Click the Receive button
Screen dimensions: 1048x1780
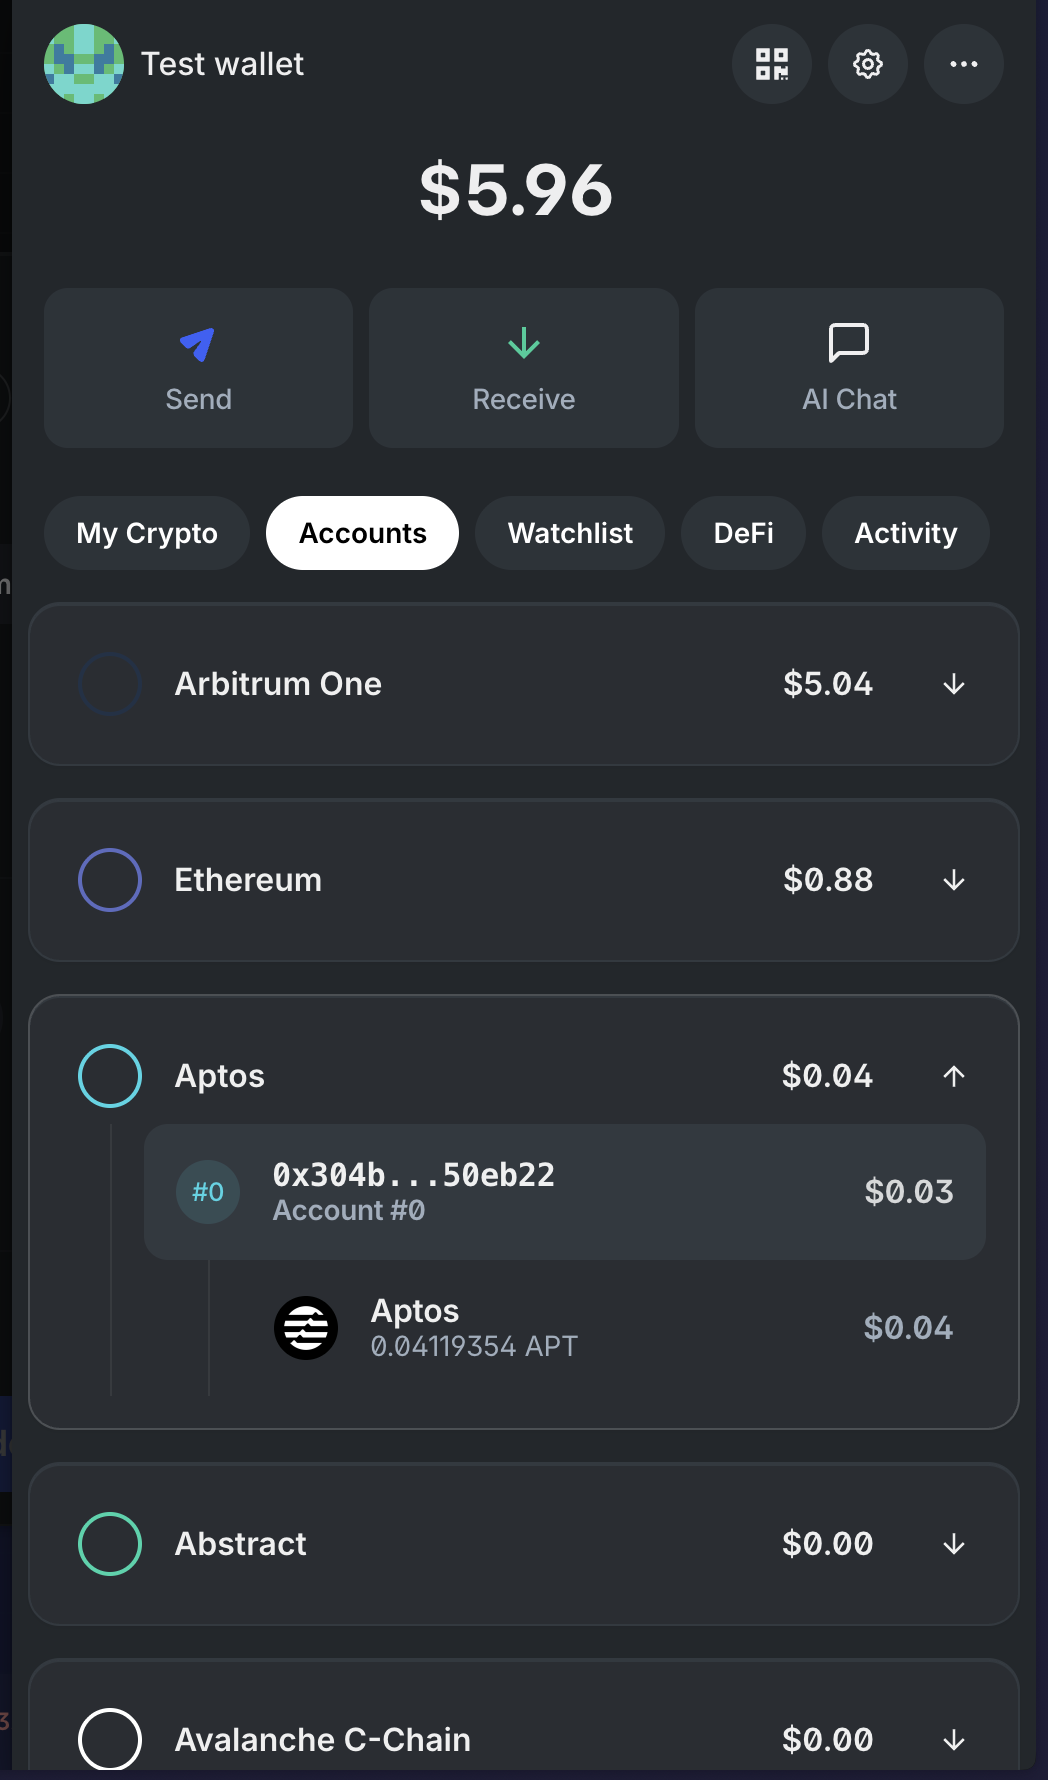click(524, 368)
